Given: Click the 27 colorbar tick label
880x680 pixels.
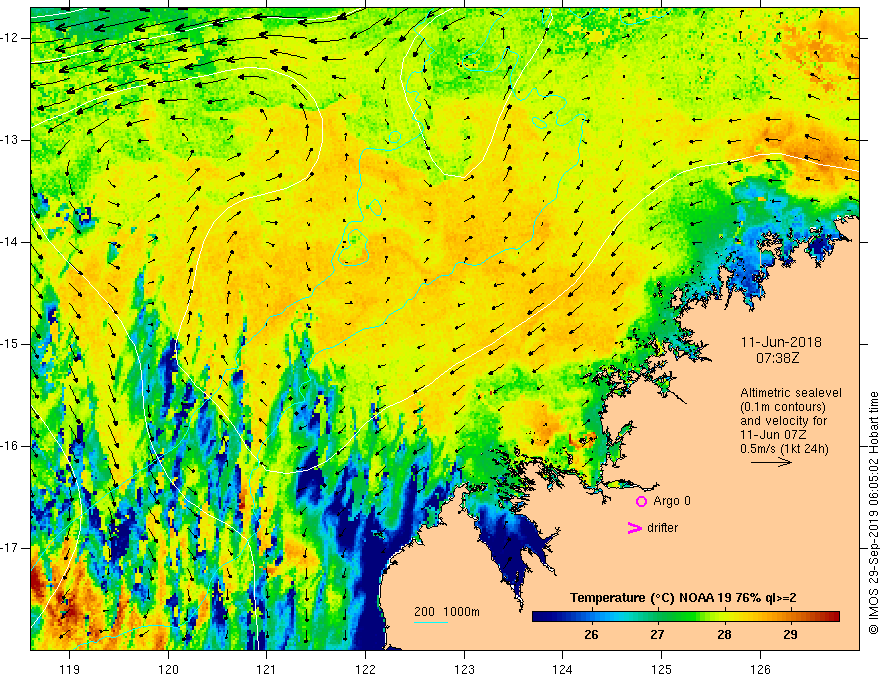Looking at the screenshot, I should pos(657,635).
